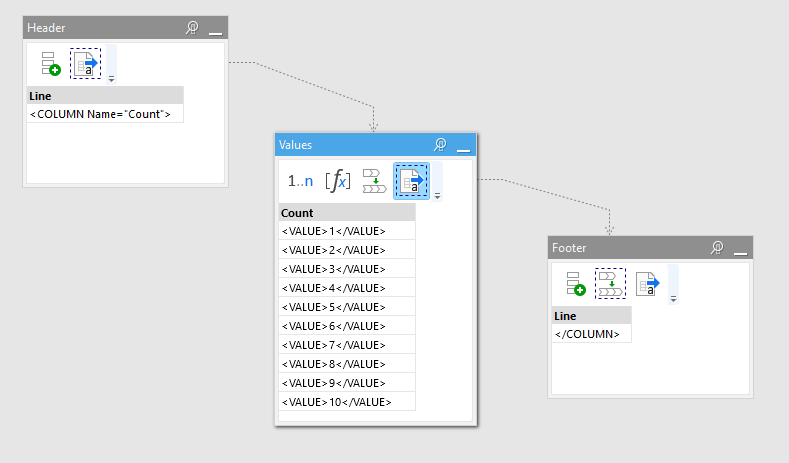The width and height of the screenshot is (789, 463).
Task: Collapse the Footer table
Action: [740, 250]
